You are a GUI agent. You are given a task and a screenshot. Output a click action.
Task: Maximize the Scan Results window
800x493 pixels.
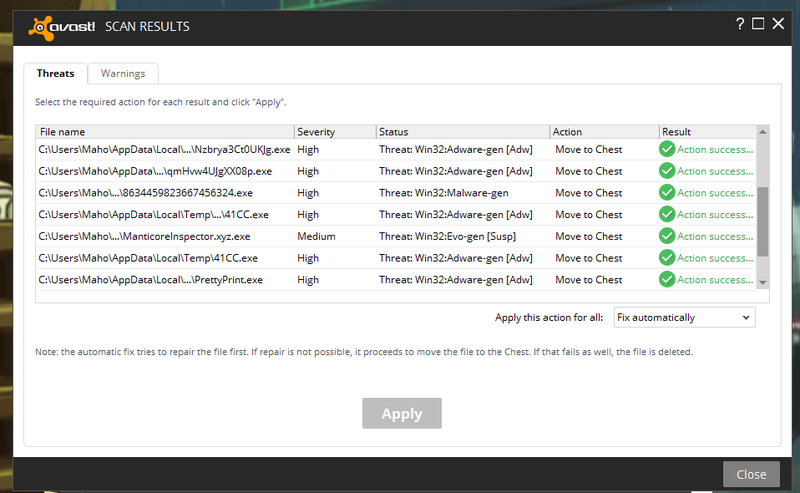pyautogui.click(x=758, y=23)
